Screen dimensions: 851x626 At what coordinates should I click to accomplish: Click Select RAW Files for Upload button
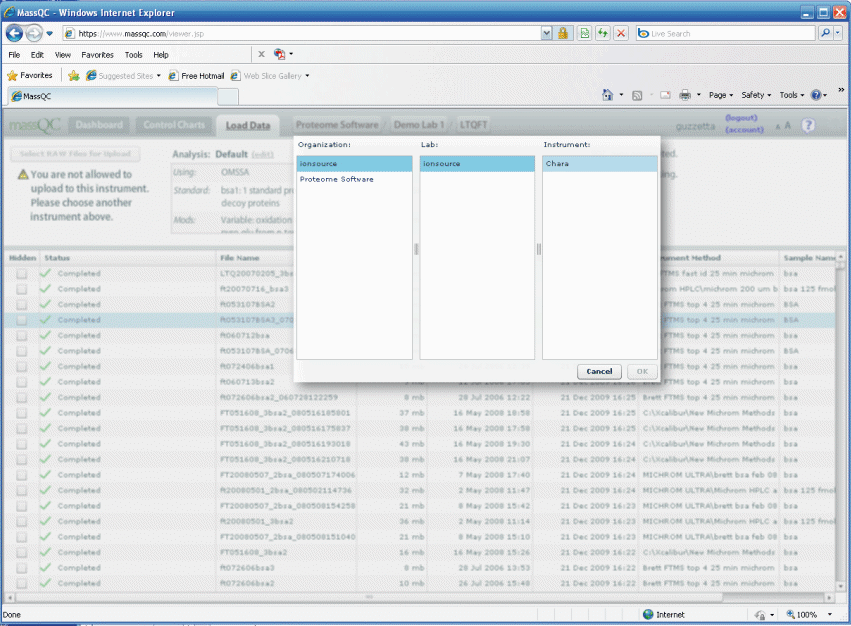tap(75, 154)
